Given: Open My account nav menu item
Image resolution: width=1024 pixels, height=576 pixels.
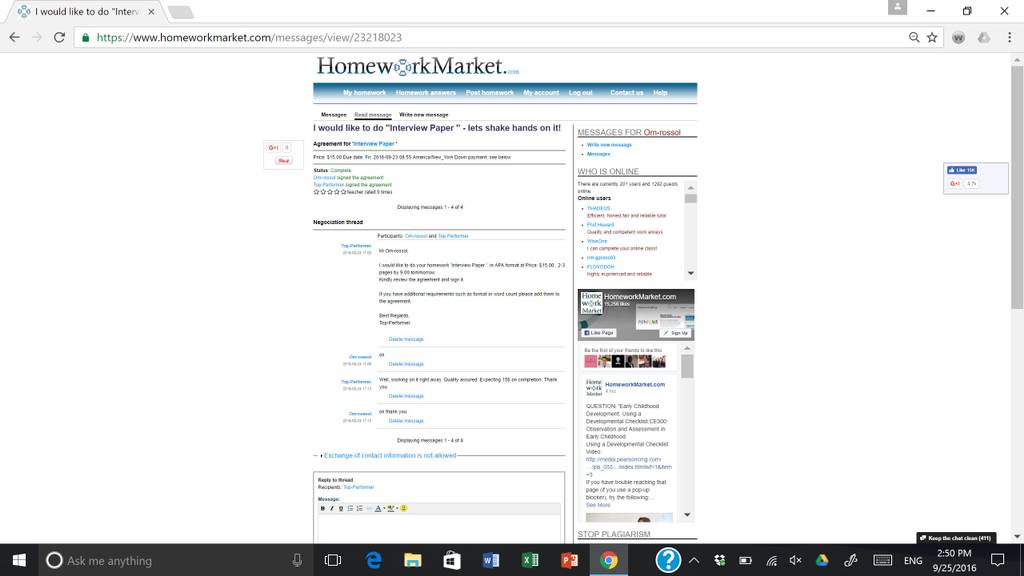Looking at the screenshot, I should pyautogui.click(x=541, y=93).
